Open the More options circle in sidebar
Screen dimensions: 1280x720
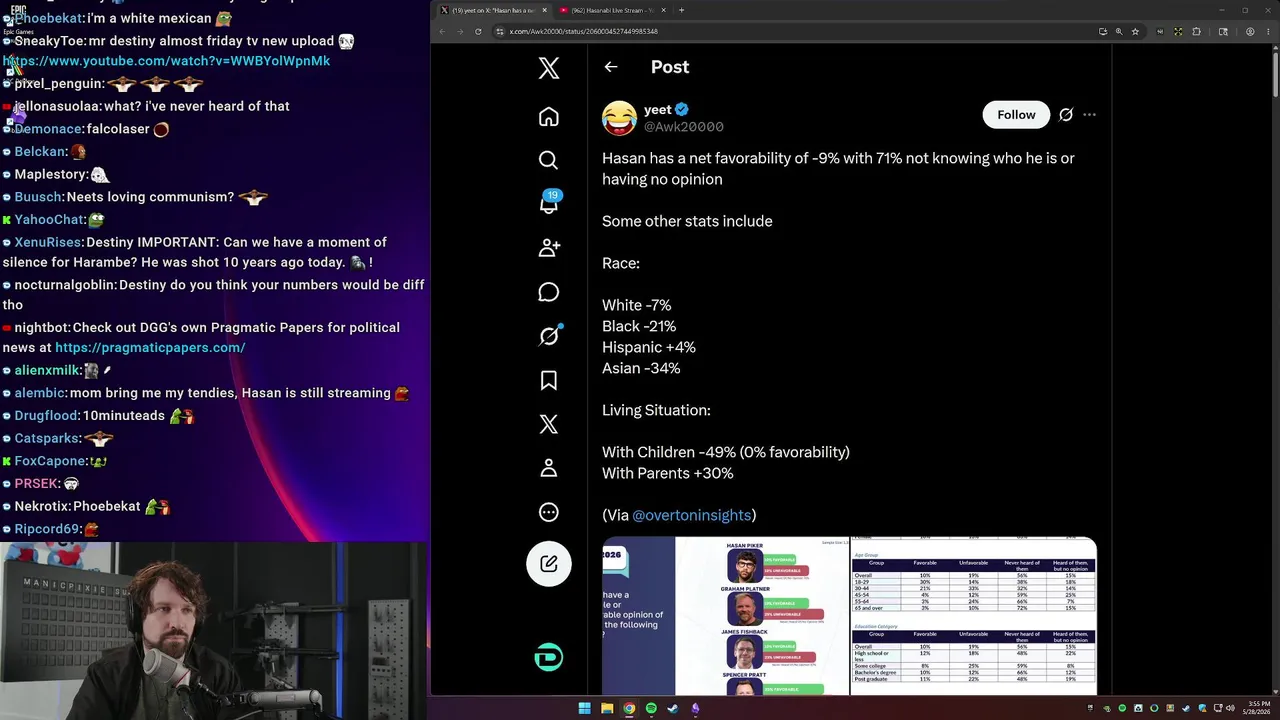tap(549, 512)
